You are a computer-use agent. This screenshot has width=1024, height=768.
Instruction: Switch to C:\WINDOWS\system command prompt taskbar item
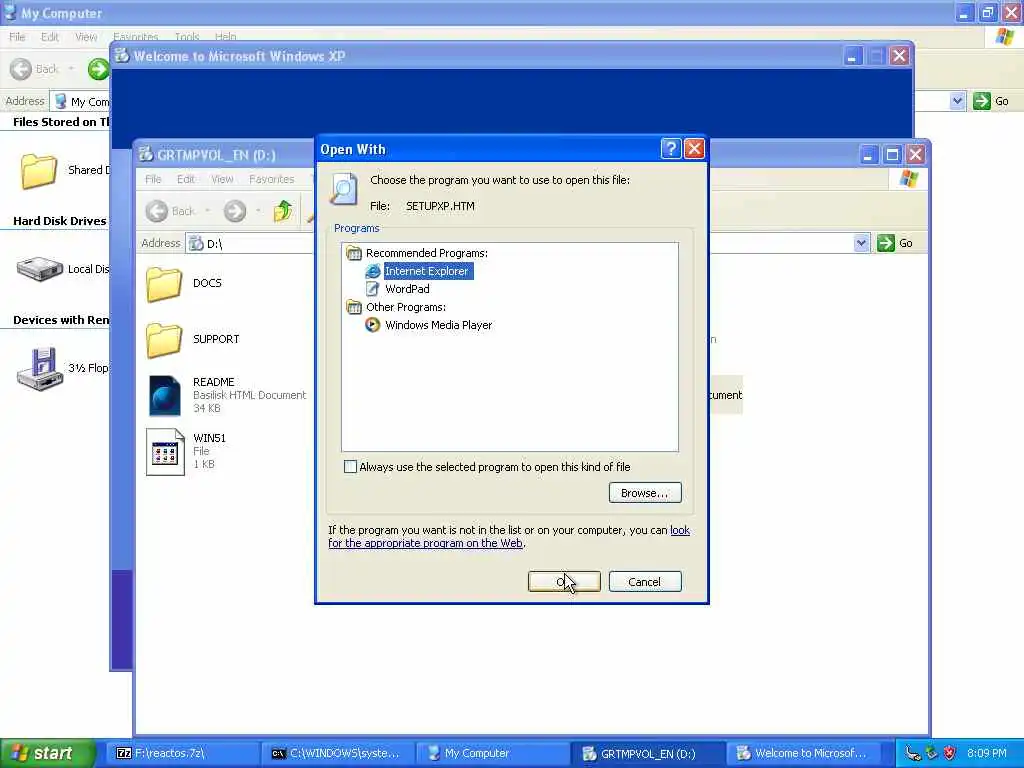[x=336, y=753]
